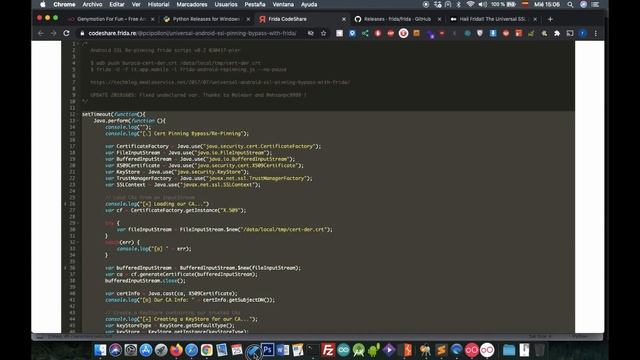Collapse the setTimeout function fold arrow
The height and width of the screenshot is (360, 640).
pyautogui.click(x=78, y=114)
